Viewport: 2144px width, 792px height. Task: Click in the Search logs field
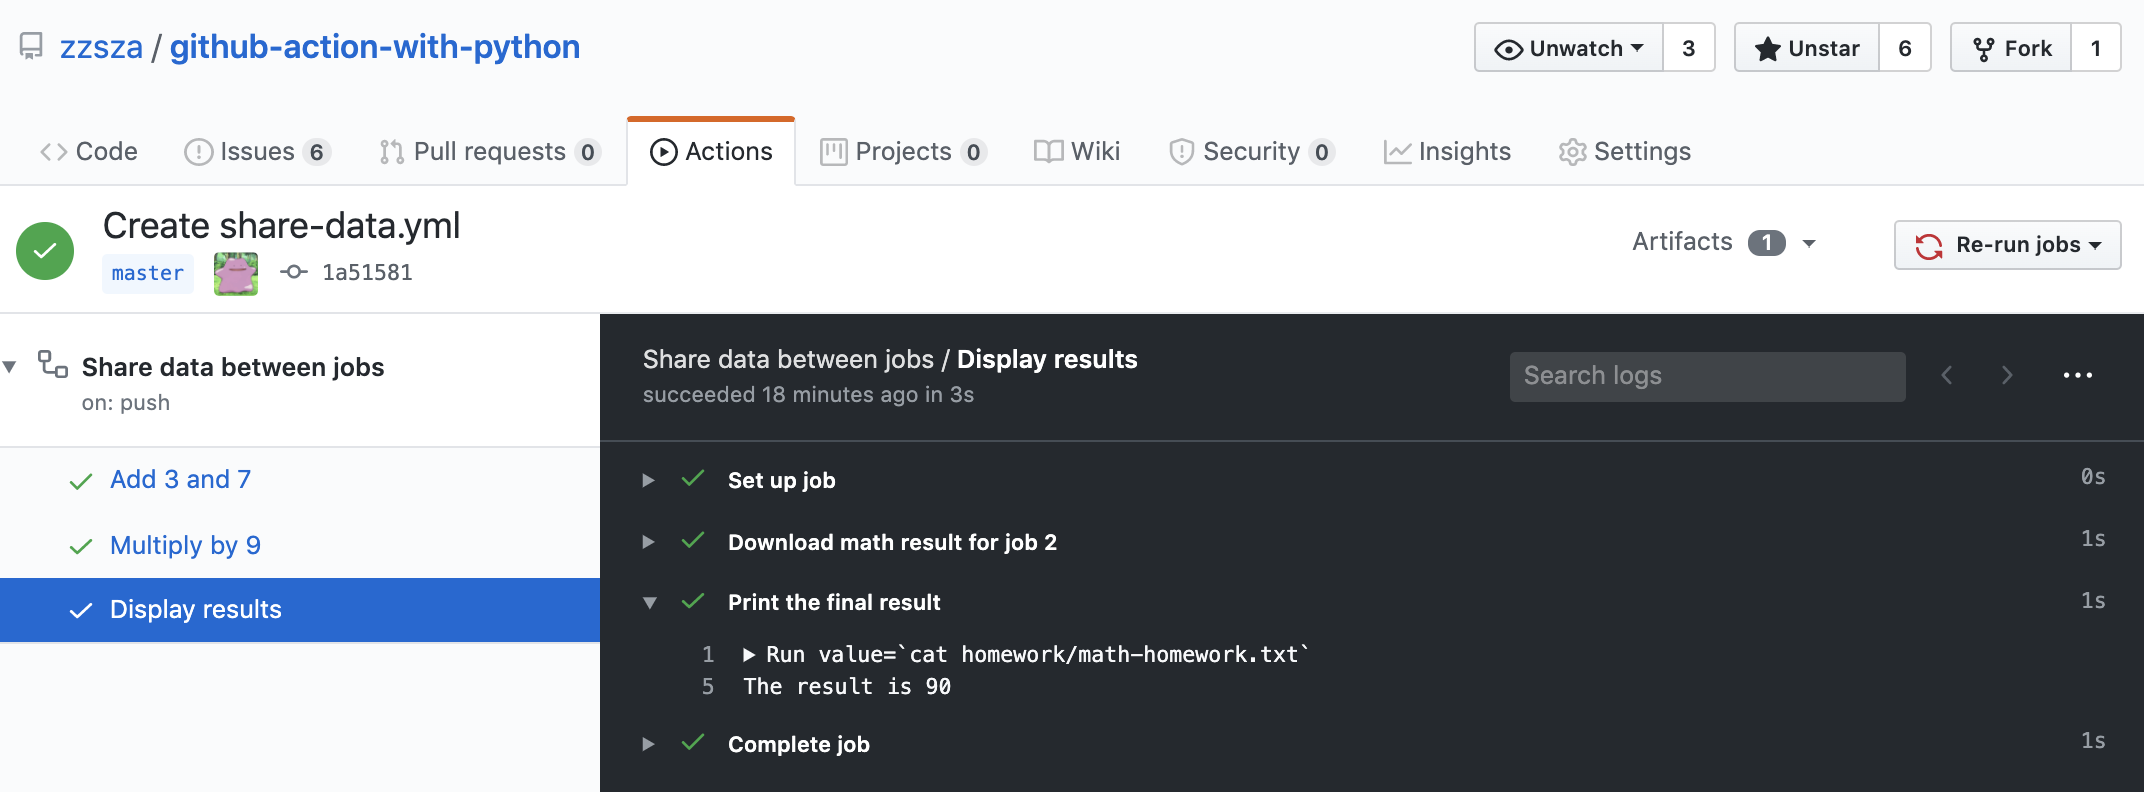1706,376
